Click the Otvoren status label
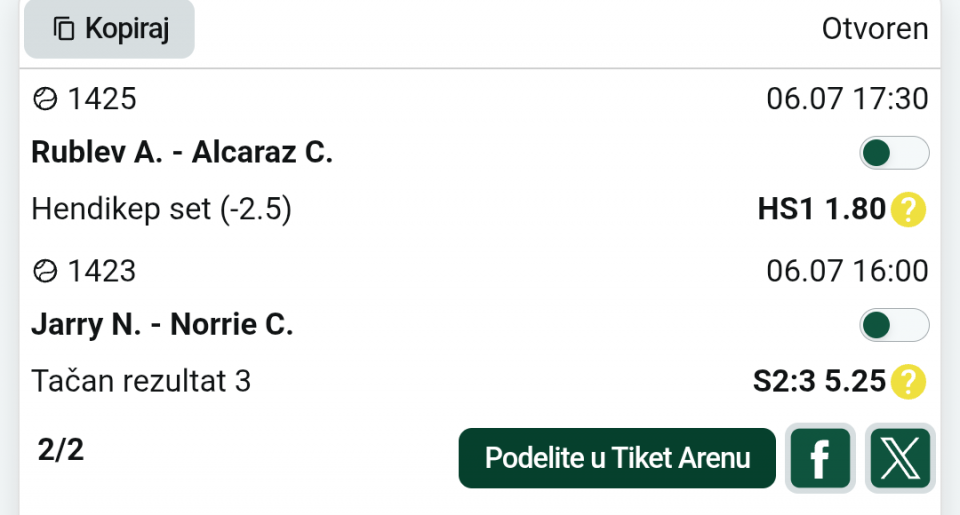960x515 pixels. click(x=875, y=29)
